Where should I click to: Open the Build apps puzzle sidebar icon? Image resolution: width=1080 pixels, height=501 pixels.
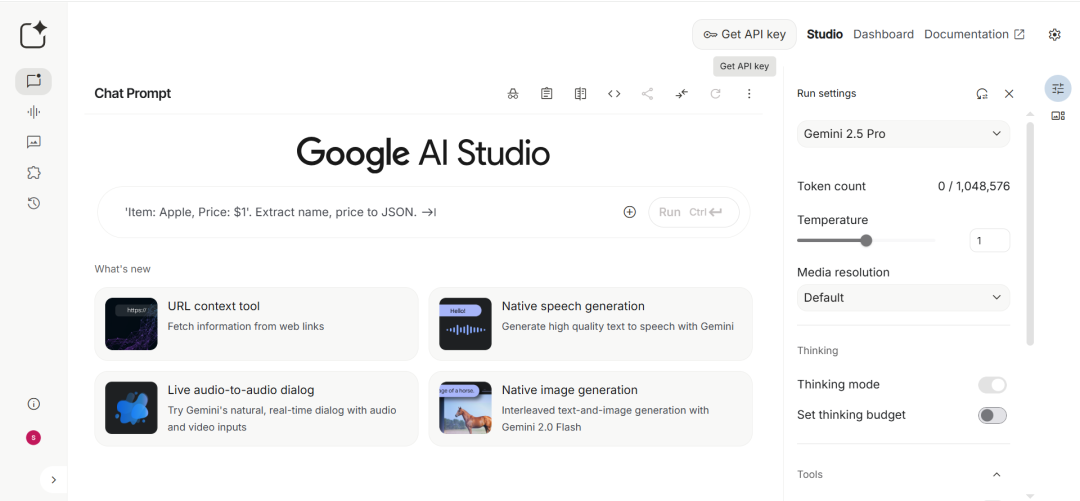click(33, 173)
